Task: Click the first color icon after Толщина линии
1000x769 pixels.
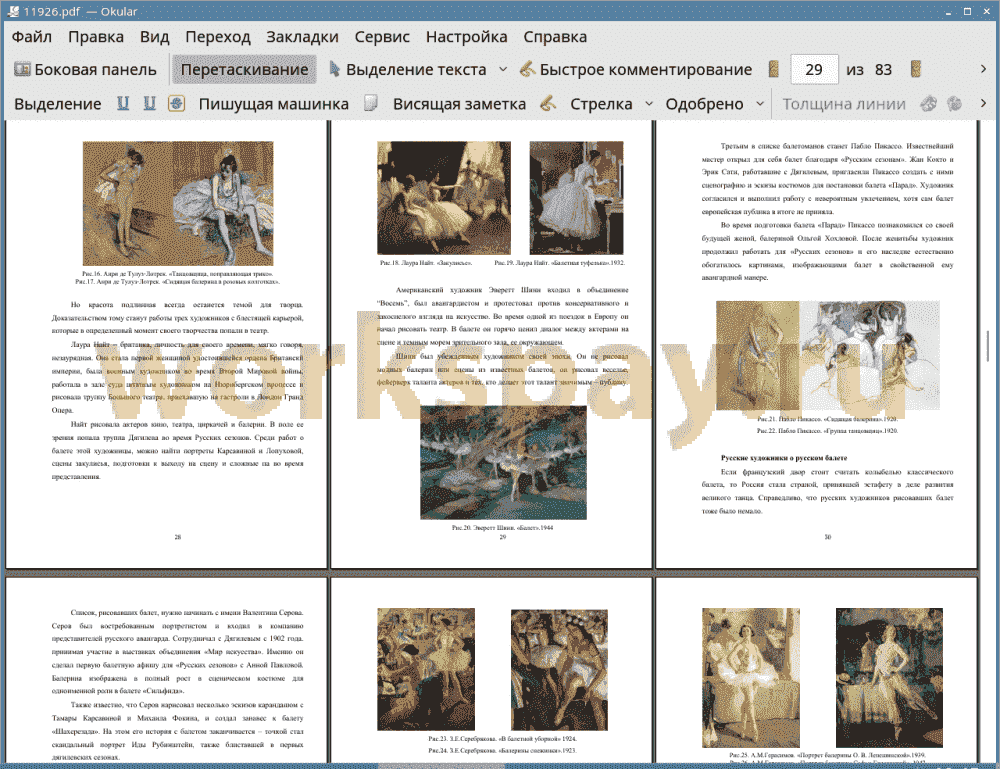Action: 929,103
